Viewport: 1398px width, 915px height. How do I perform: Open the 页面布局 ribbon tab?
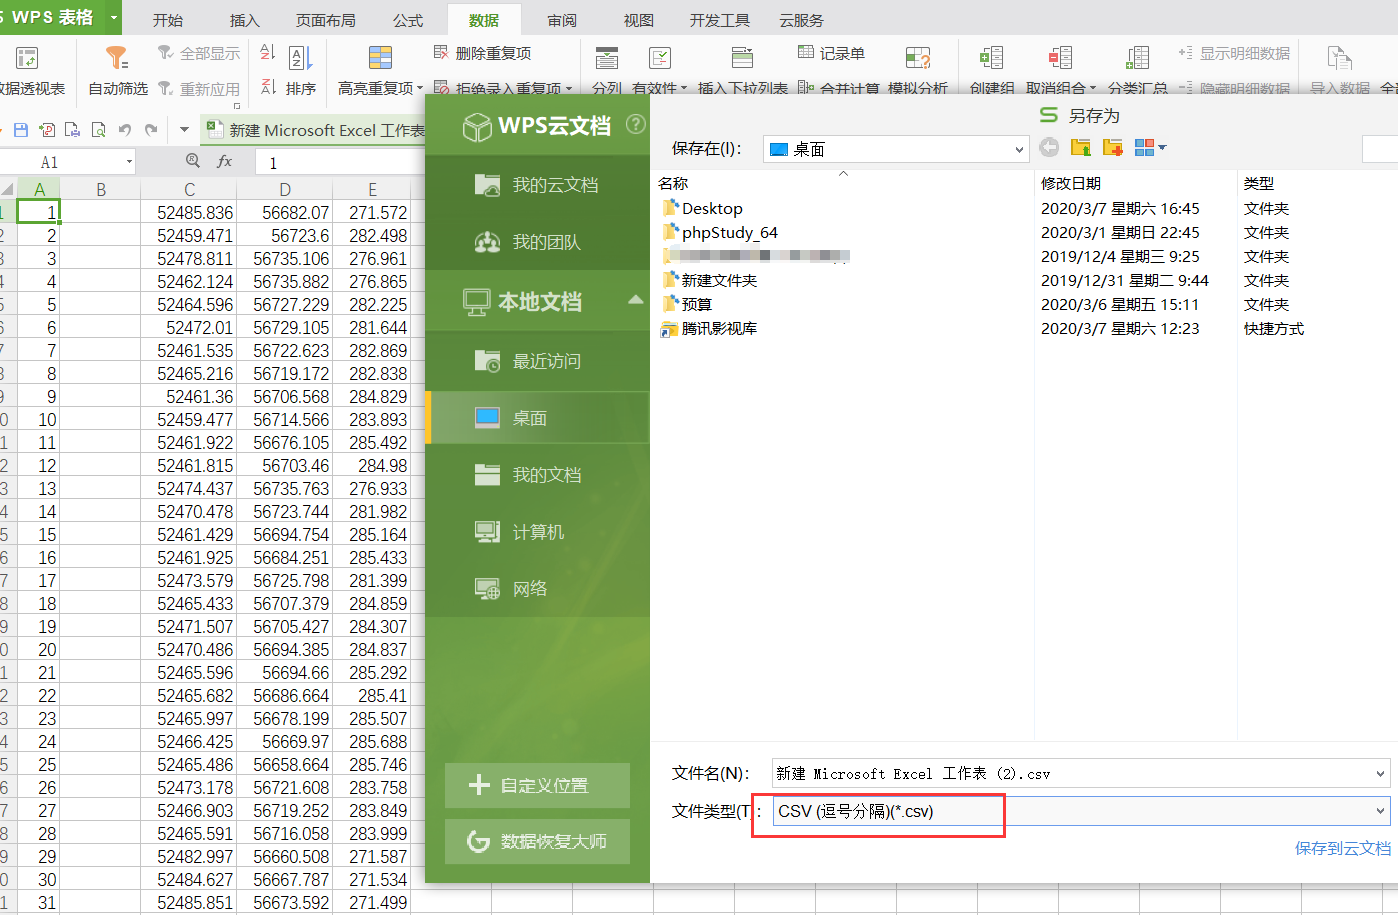tap(325, 20)
